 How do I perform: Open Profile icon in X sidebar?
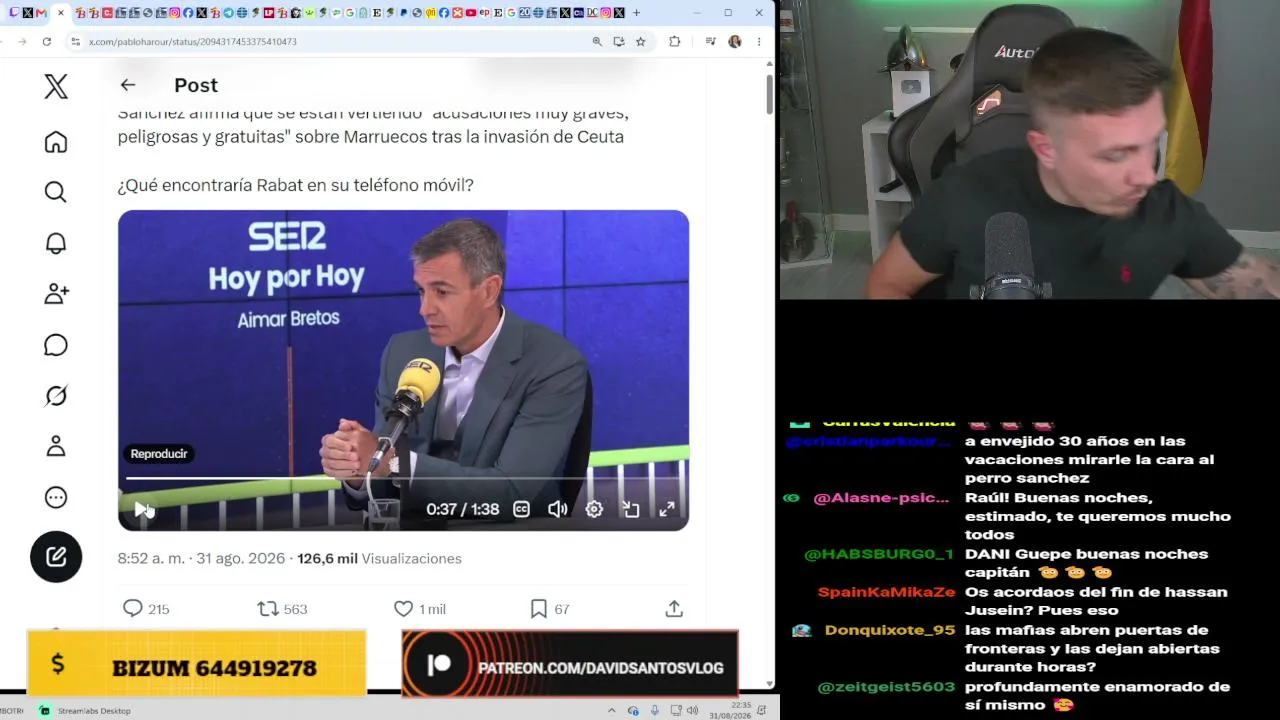pos(56,446)
